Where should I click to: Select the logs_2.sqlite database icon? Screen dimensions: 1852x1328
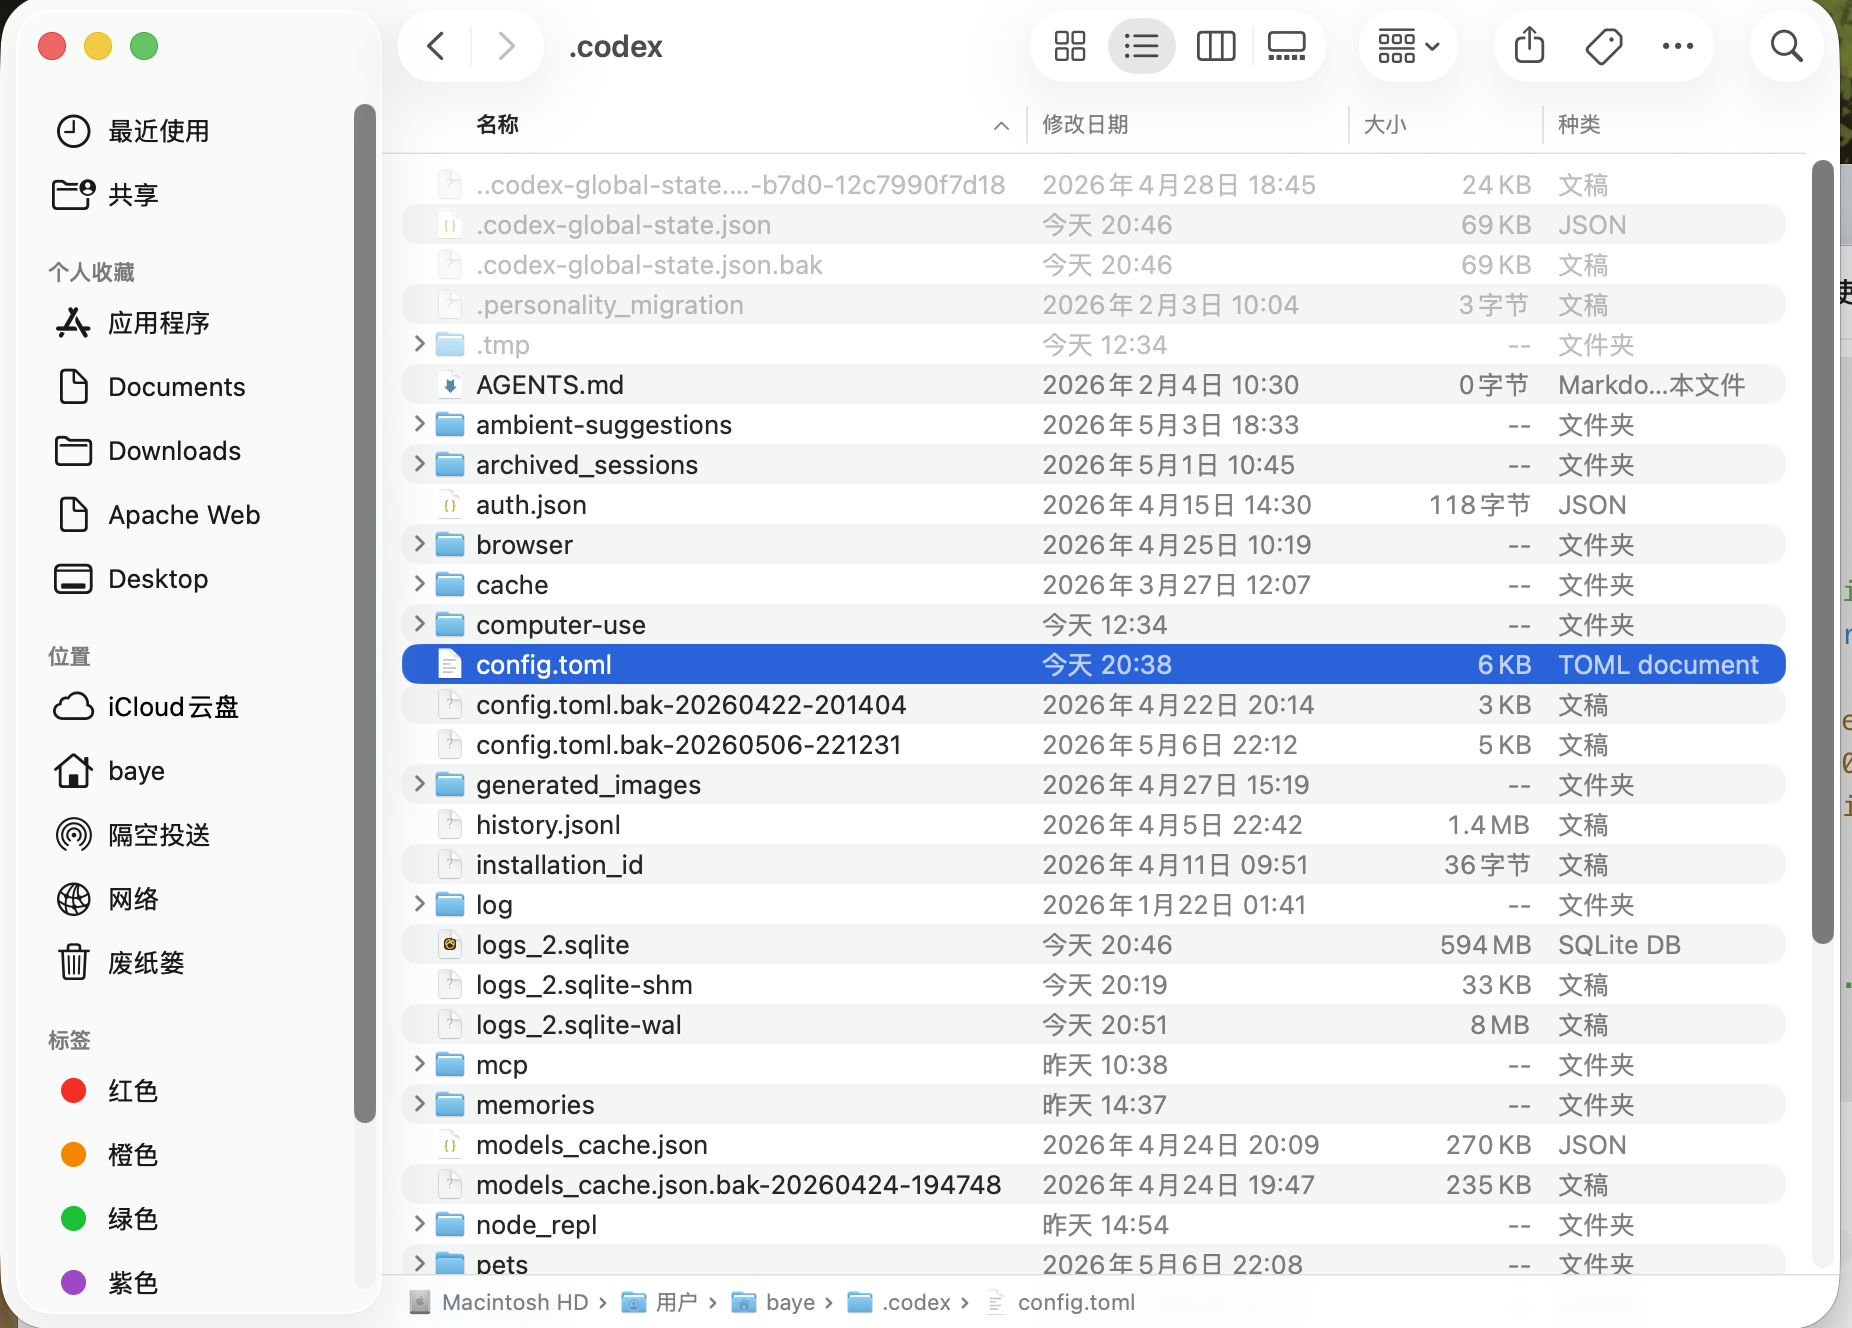point(450,945)
